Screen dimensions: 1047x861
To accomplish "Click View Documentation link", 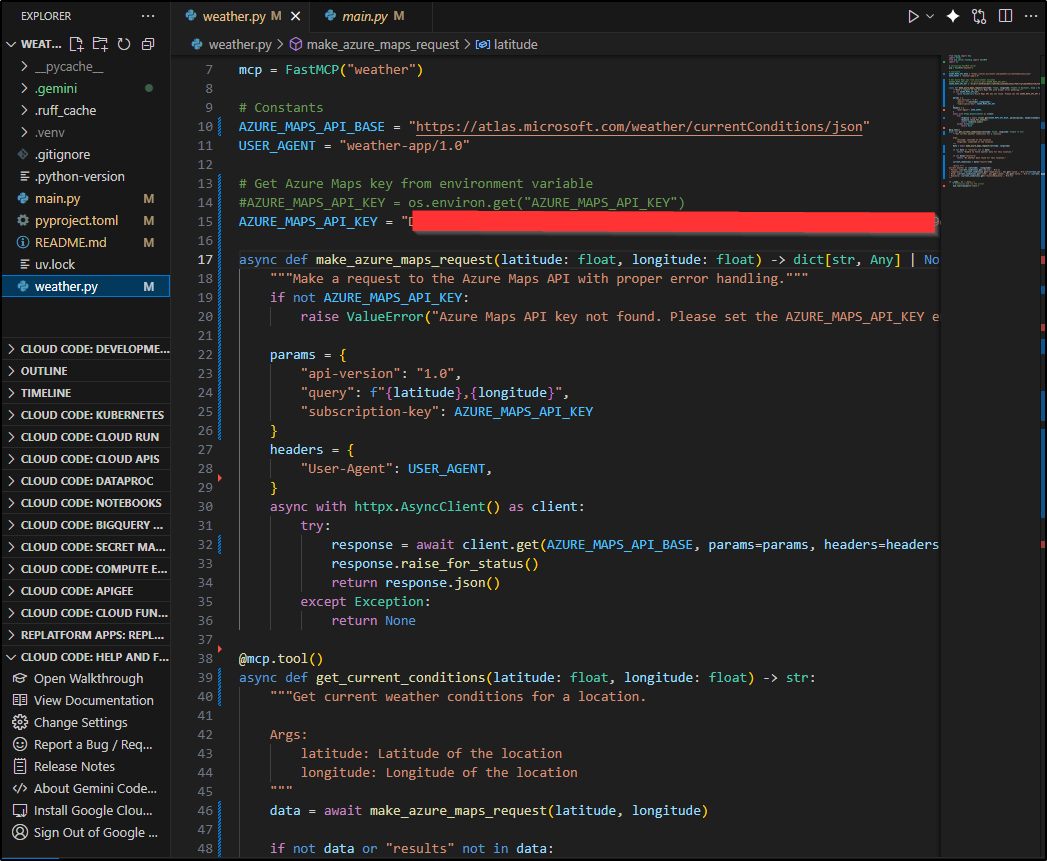I will 93,701.
